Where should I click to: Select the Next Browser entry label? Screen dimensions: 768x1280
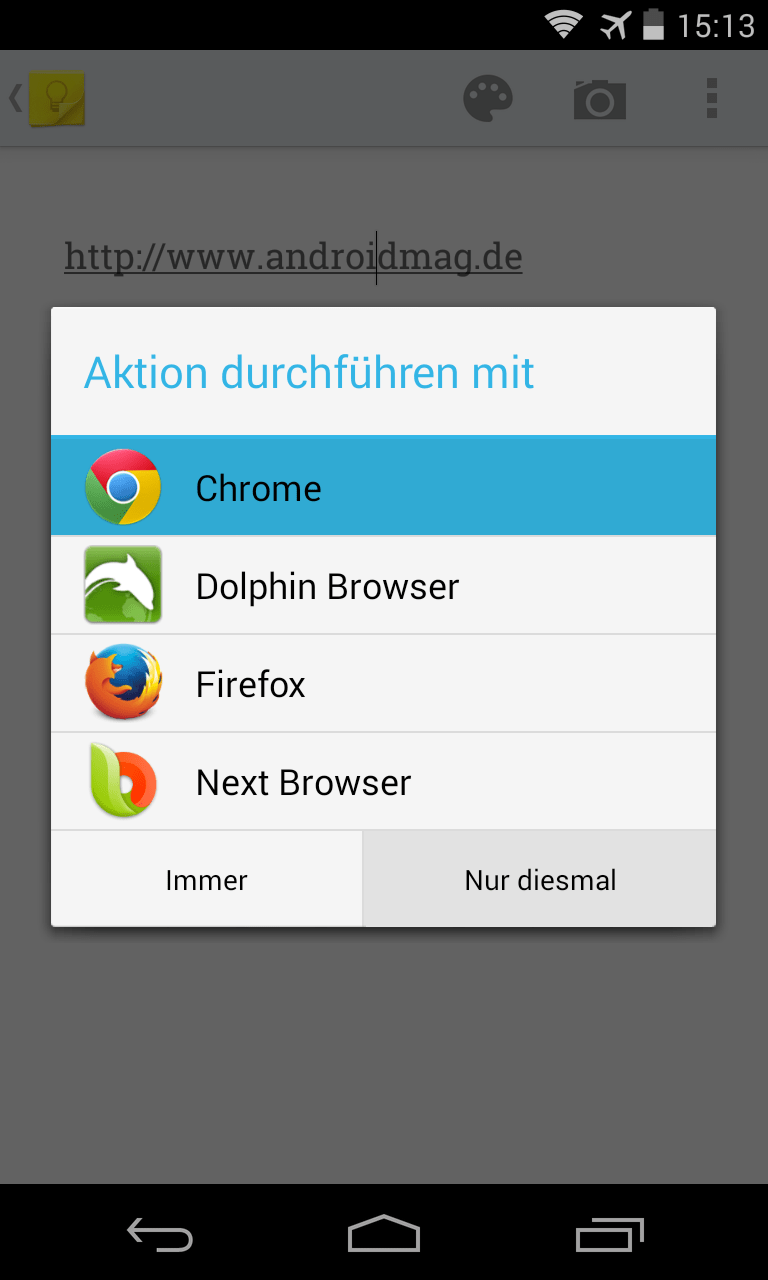click(304, 782)
